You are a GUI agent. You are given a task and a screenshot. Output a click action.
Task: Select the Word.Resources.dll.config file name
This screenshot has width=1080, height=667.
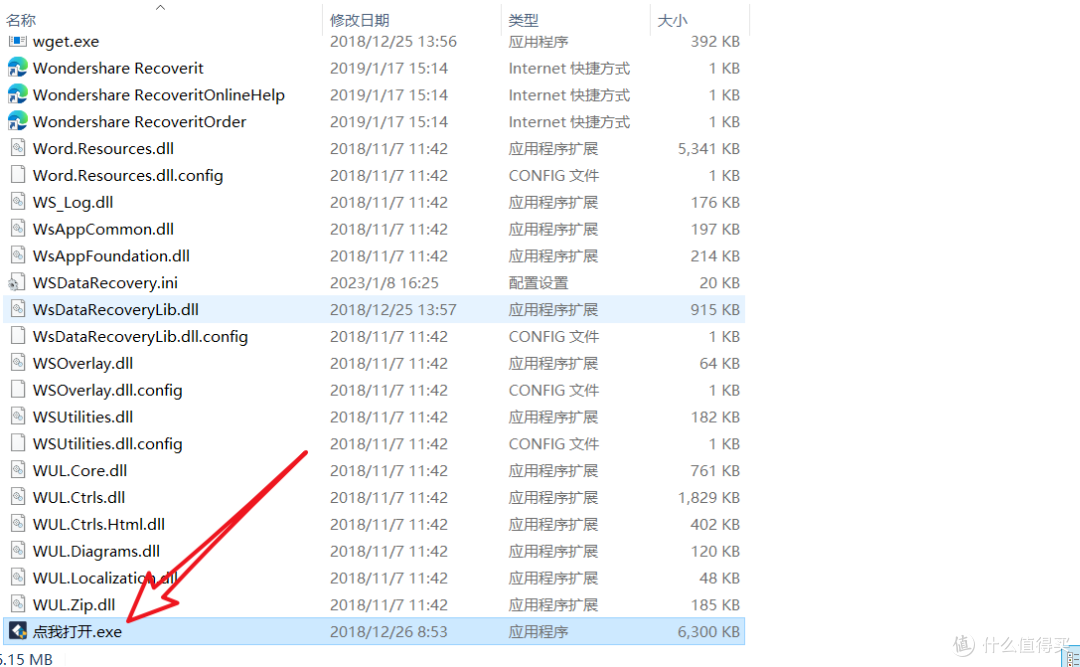pyautogui.click(x=128, y=176)
